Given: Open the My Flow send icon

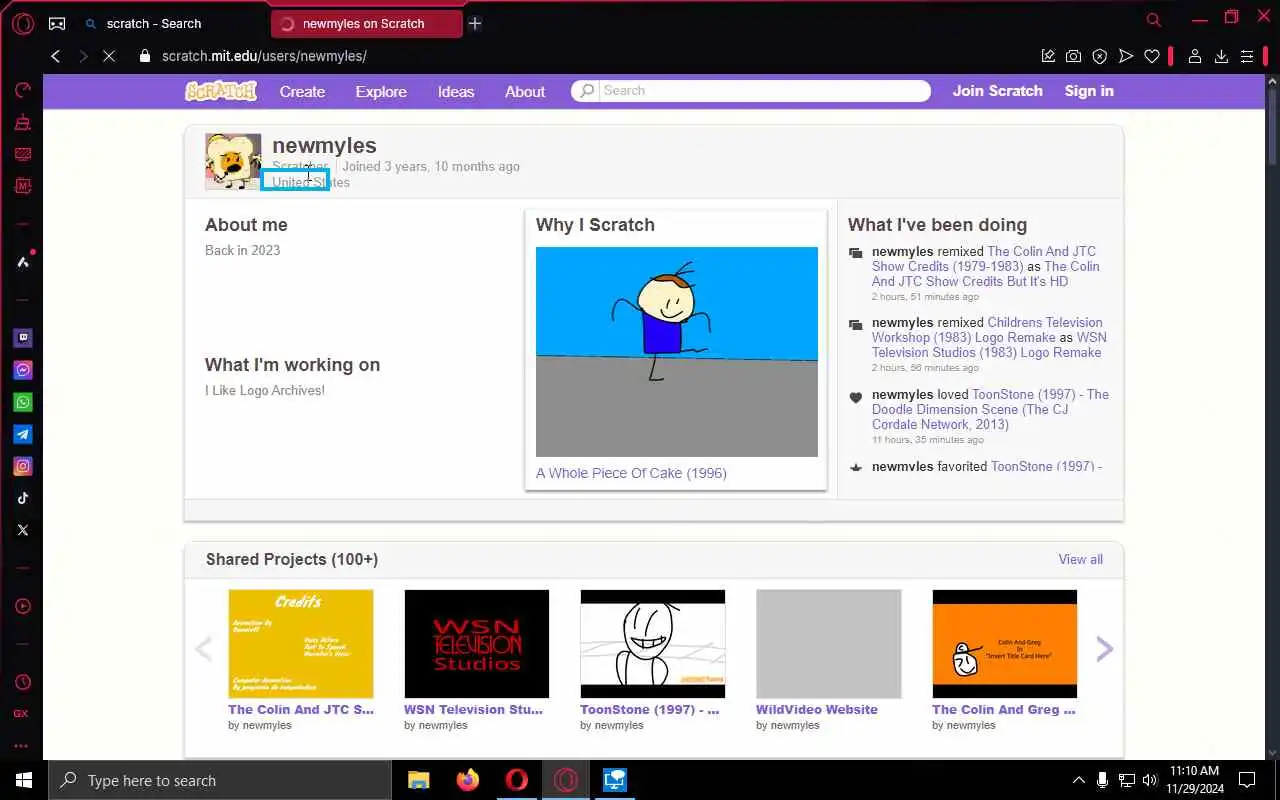Looking at the screenshot, I should click(1126, 57).
